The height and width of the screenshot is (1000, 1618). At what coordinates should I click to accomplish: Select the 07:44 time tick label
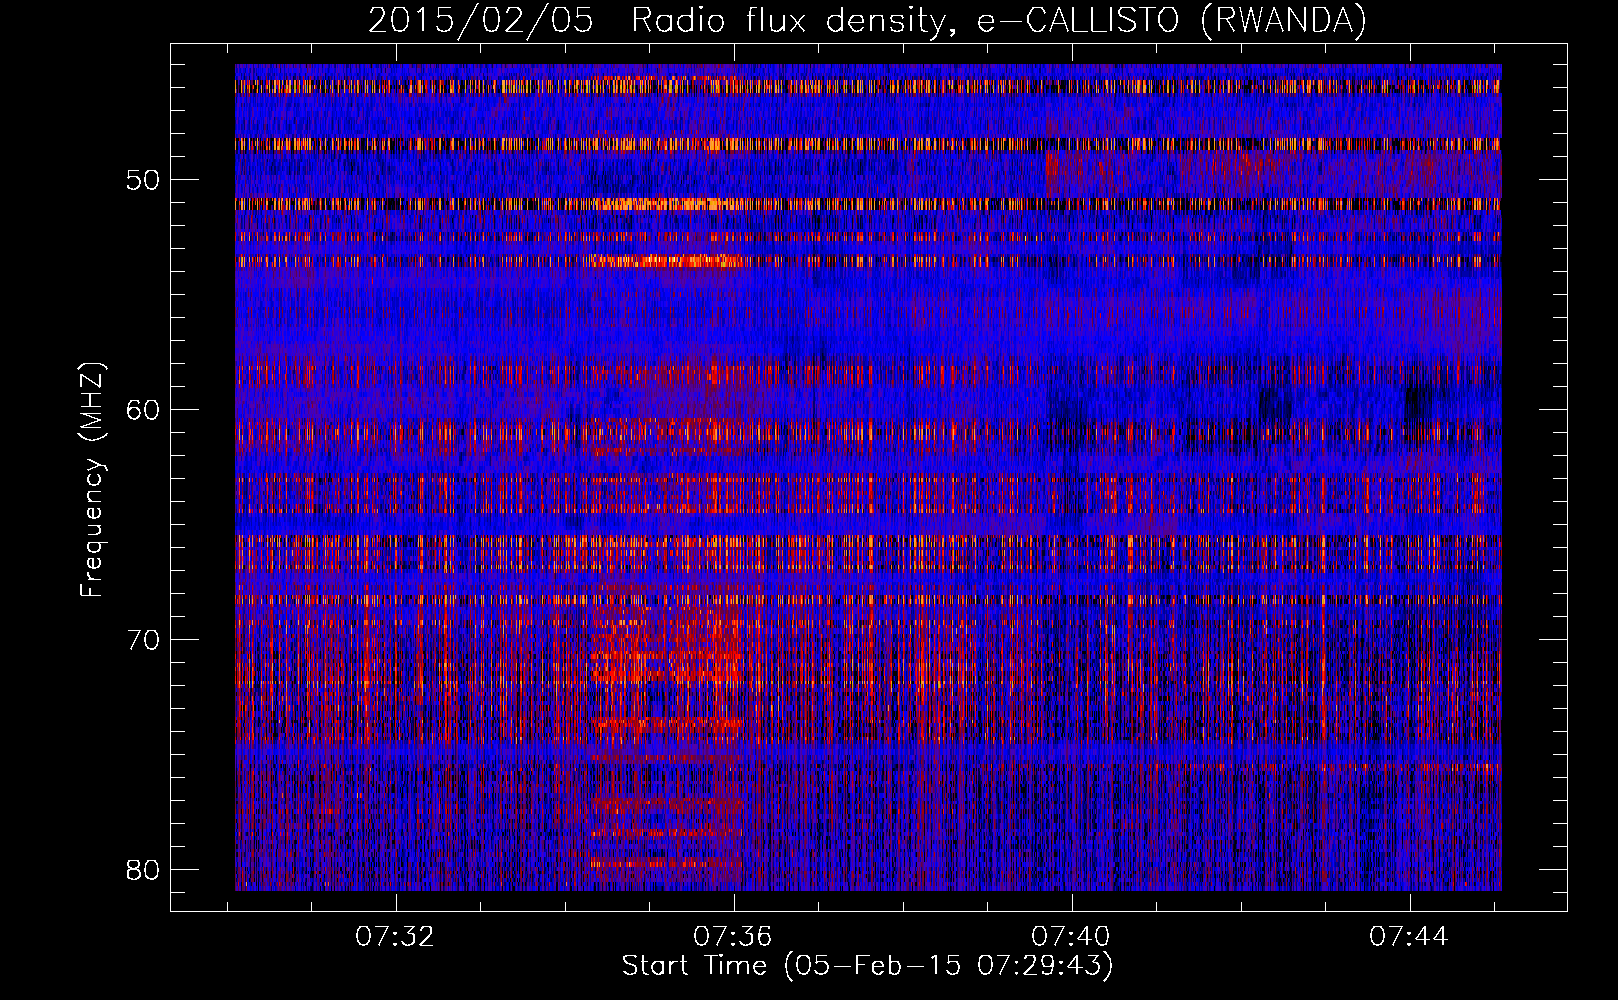click(x=1409, y=937)
